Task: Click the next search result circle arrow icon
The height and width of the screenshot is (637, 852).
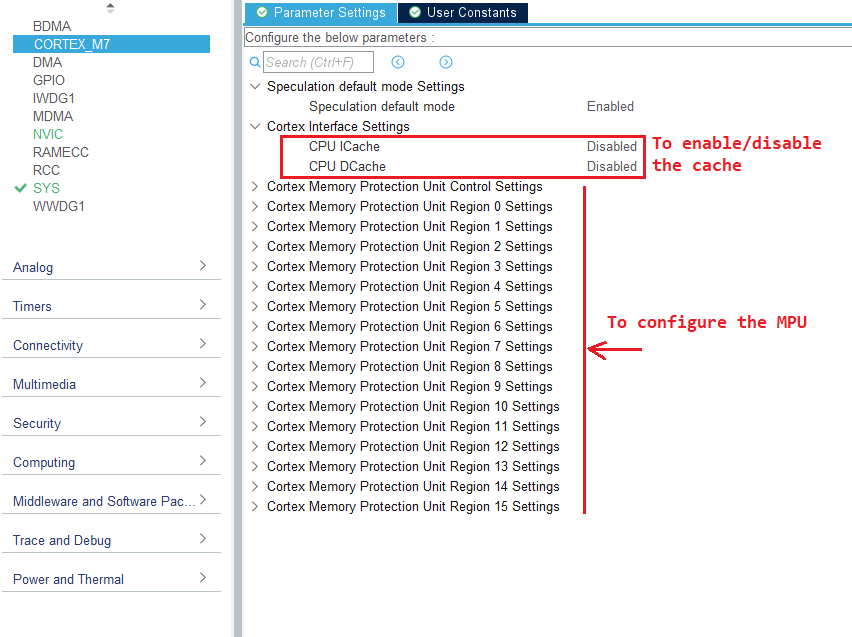Action: click(x=445, y=62)
